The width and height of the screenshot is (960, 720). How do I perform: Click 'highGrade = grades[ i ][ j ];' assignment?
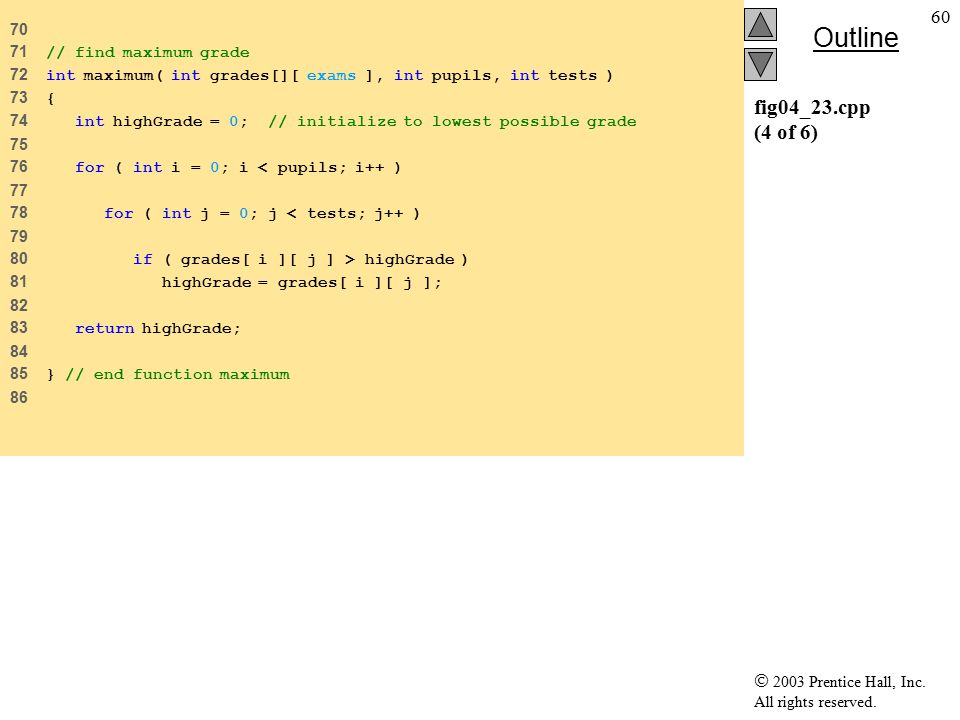pyautogui.click(x=301, y=282)
